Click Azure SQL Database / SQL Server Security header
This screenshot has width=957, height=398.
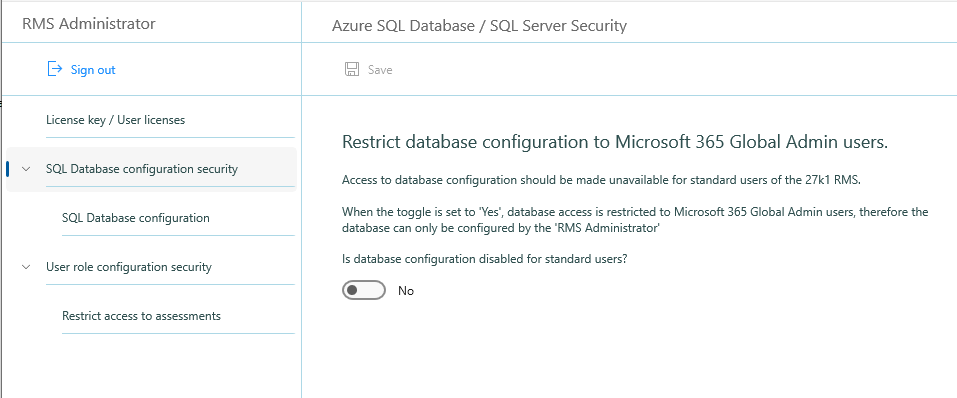479,26
